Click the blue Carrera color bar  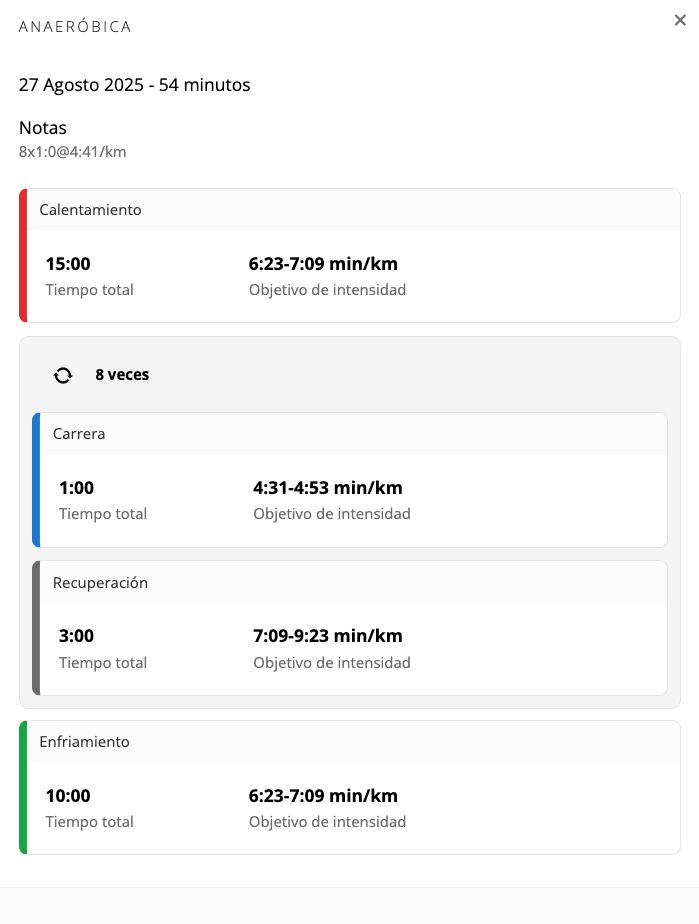[36, 480]
